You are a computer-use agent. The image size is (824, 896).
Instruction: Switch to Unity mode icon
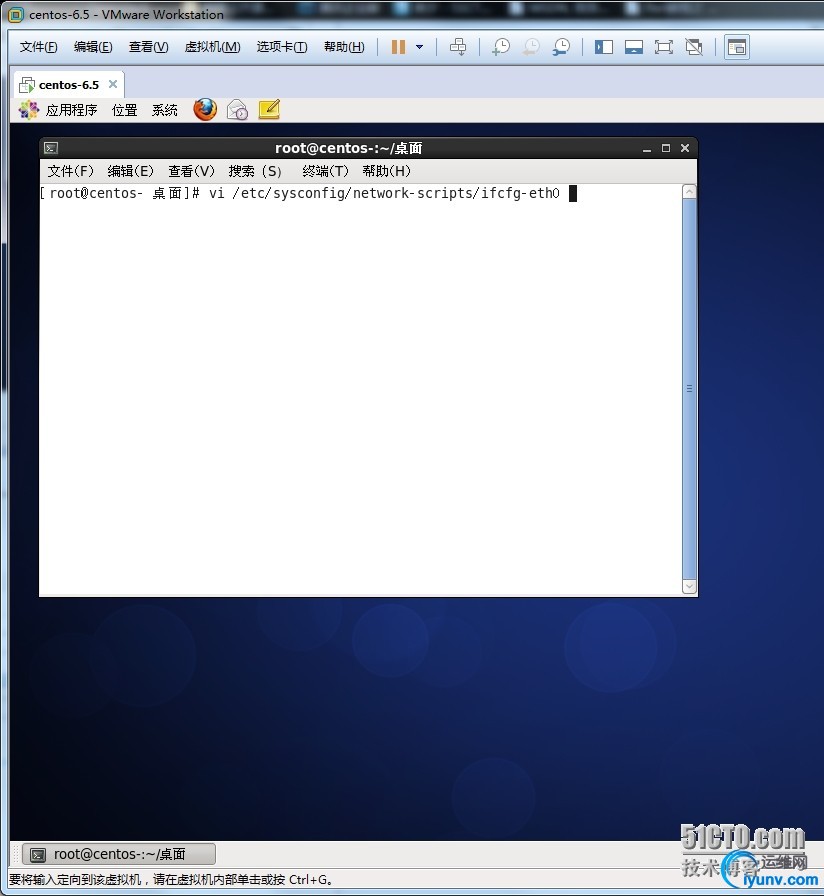coord(694,47)
